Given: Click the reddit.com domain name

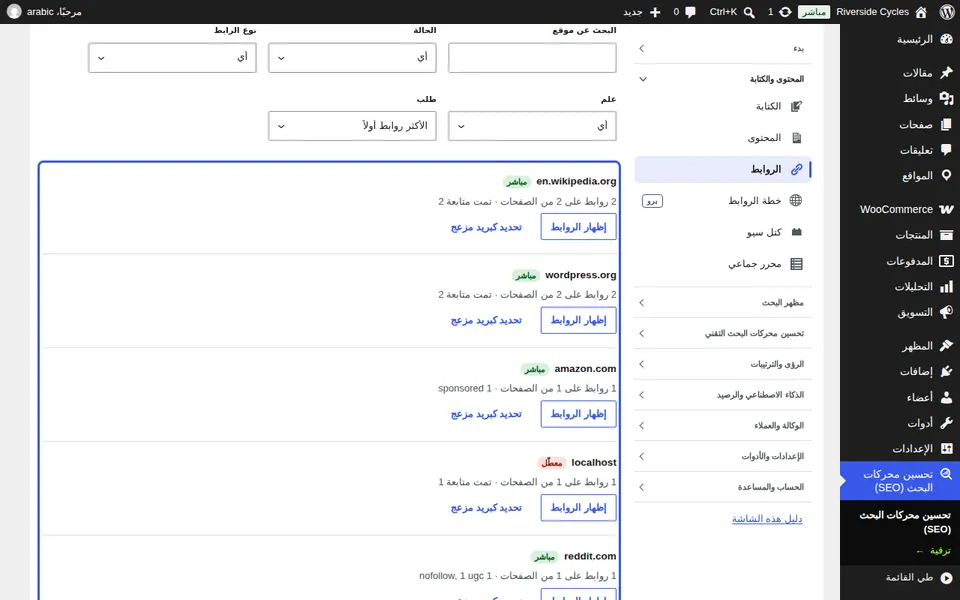Looking at the screenshot, I should click(x=590, y=556).
